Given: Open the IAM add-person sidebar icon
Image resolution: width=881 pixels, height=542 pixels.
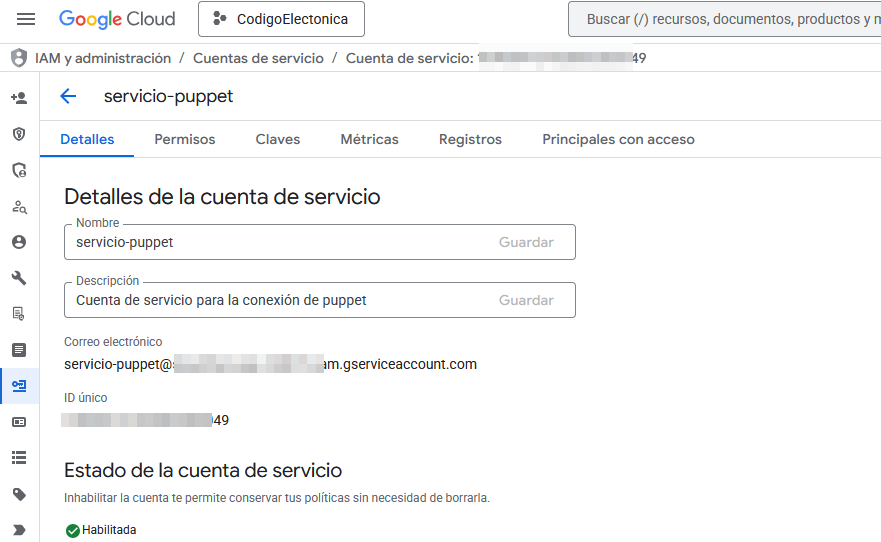Looking at the screenshot, I should coord(19,98).
